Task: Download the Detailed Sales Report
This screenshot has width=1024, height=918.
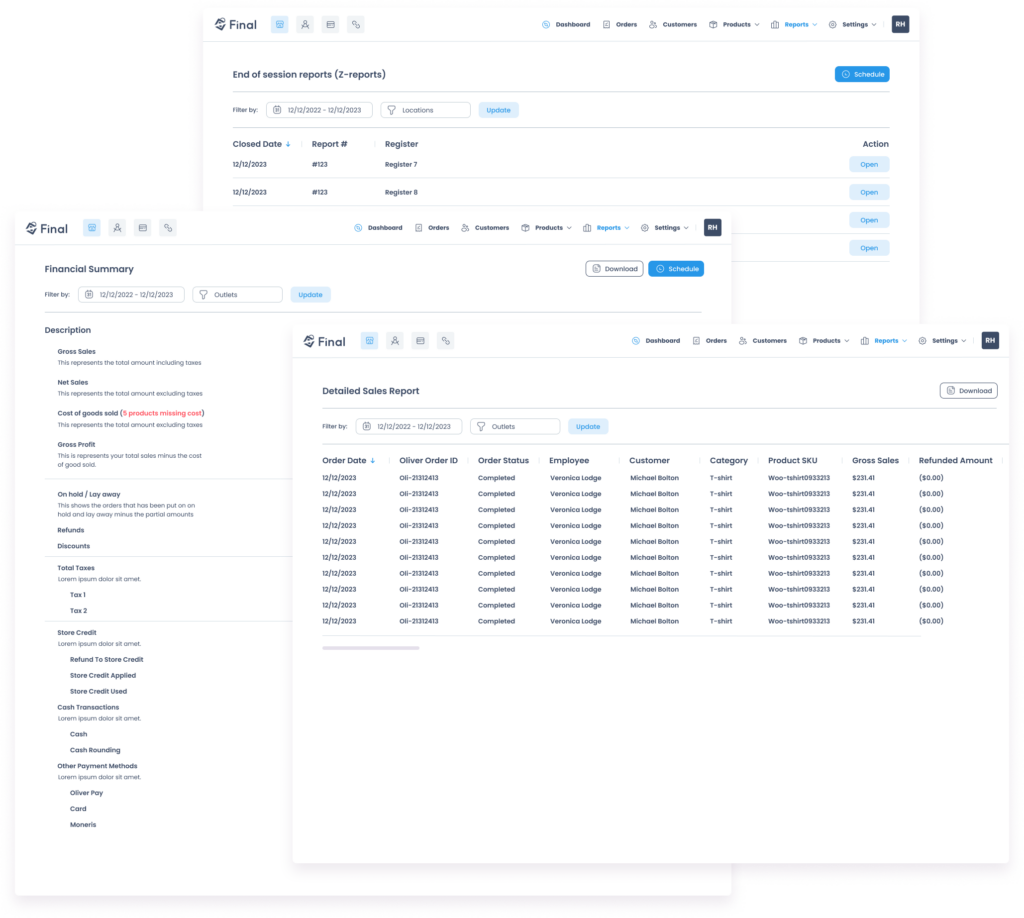Action: coord(968,391)
